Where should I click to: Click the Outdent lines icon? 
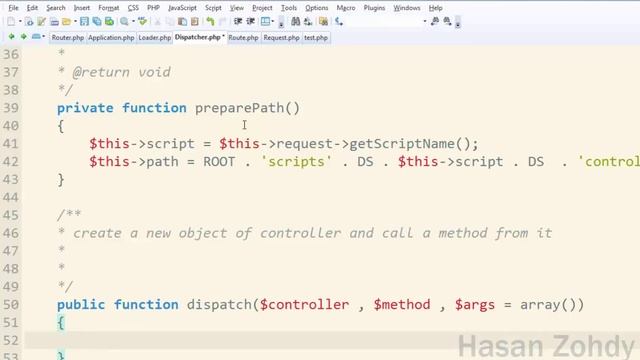pyautogui.click(x=250, y=22)
